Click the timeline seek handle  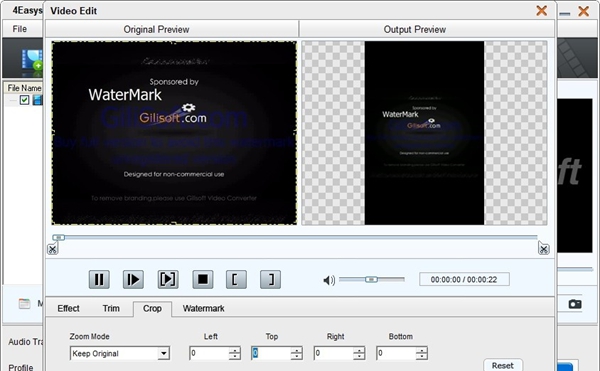59,238
